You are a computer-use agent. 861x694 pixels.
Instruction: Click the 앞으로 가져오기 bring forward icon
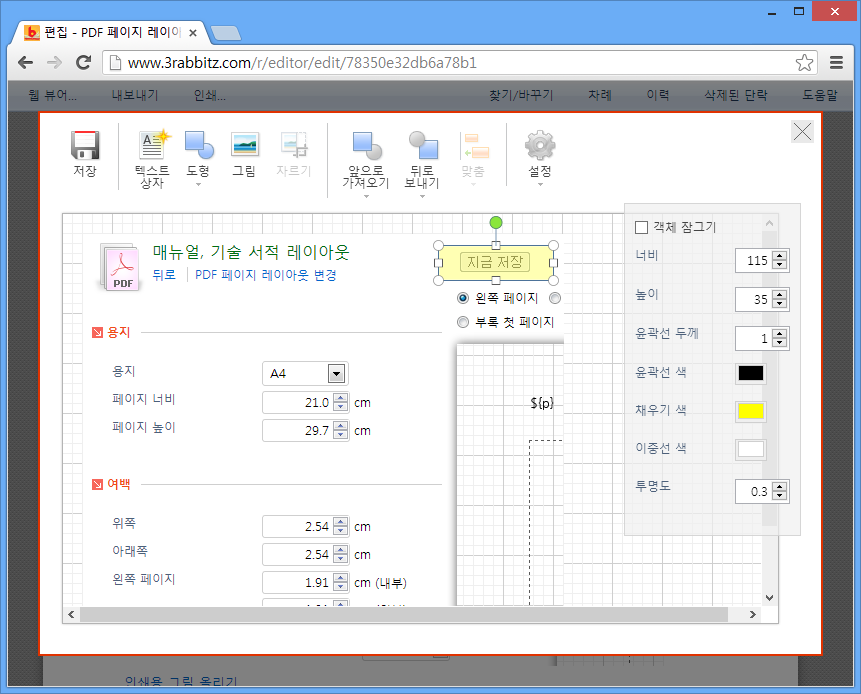click(x=365, y=146)
